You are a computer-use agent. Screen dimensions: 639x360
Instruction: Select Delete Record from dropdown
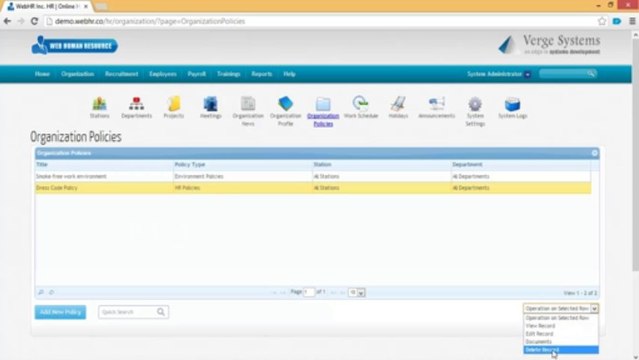click(x=561, y=350)
